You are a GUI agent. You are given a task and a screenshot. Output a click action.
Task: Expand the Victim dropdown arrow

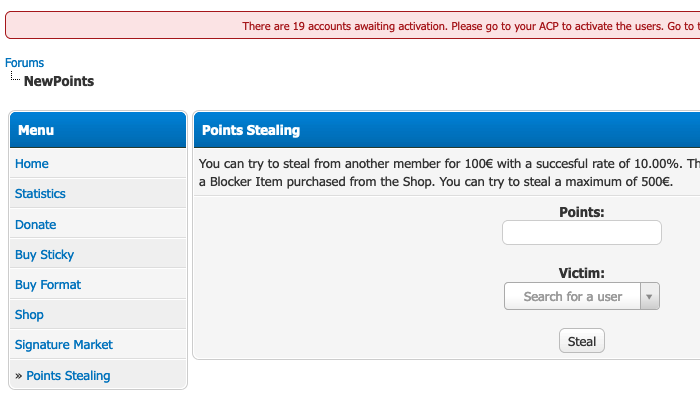coord(650,297)
